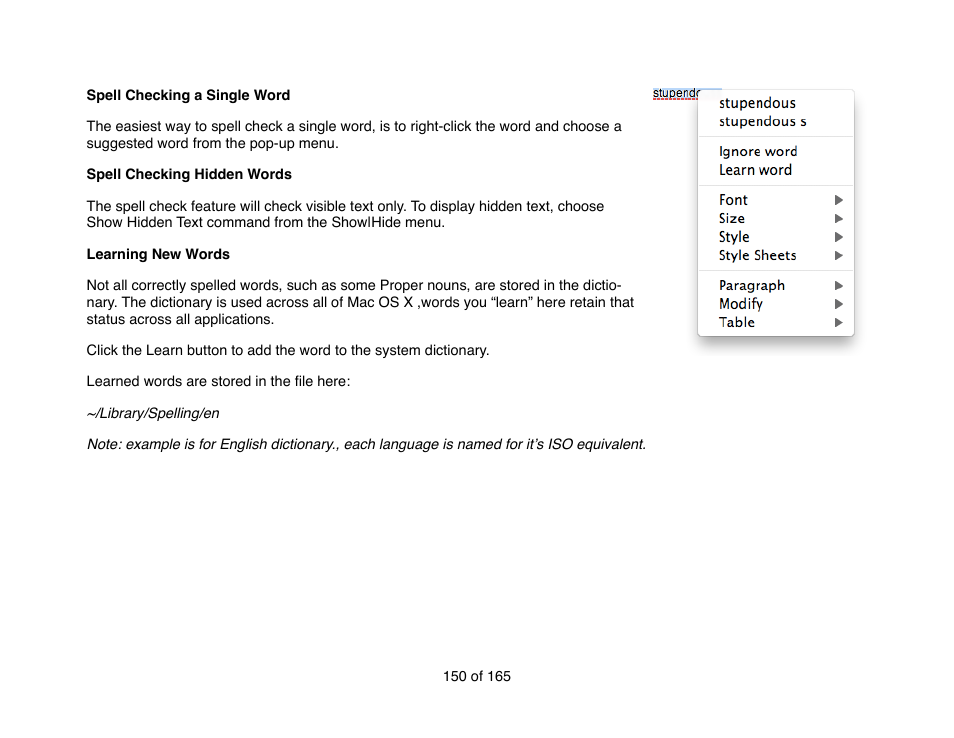
Task: Click the path text '~/Library/Spelling/en'
Action: point(153,414)
